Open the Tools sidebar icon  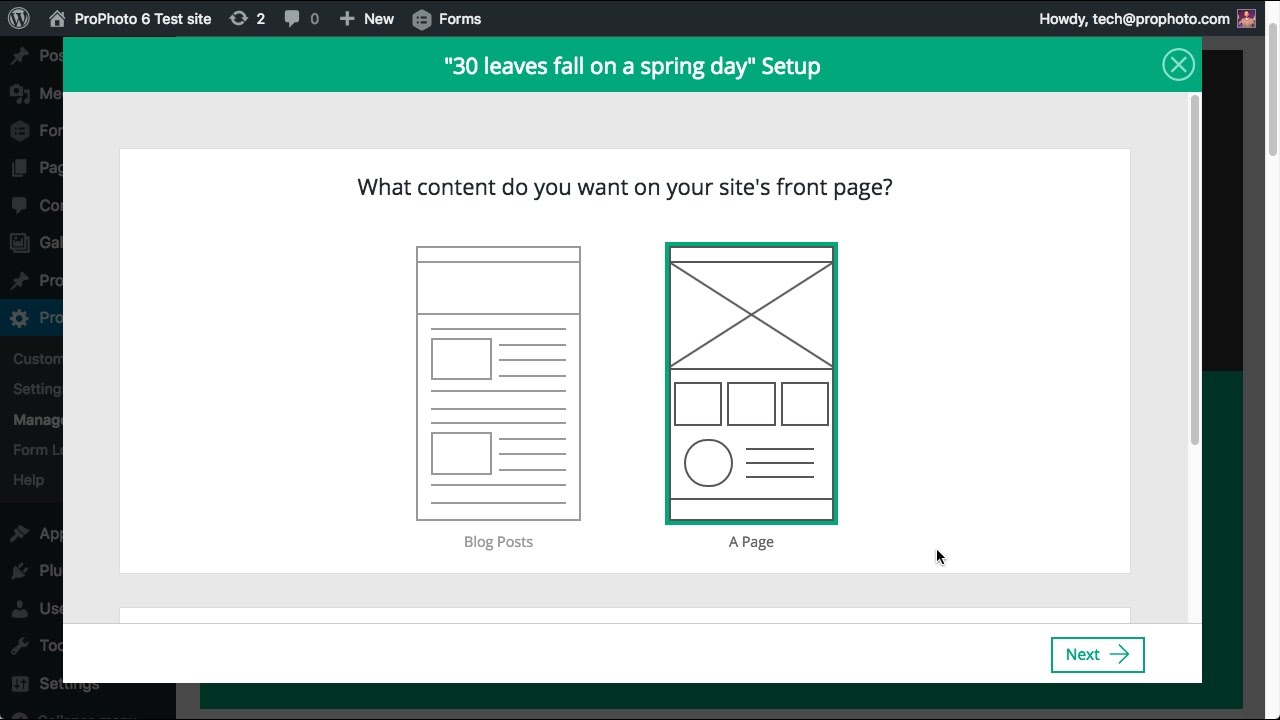19,645
